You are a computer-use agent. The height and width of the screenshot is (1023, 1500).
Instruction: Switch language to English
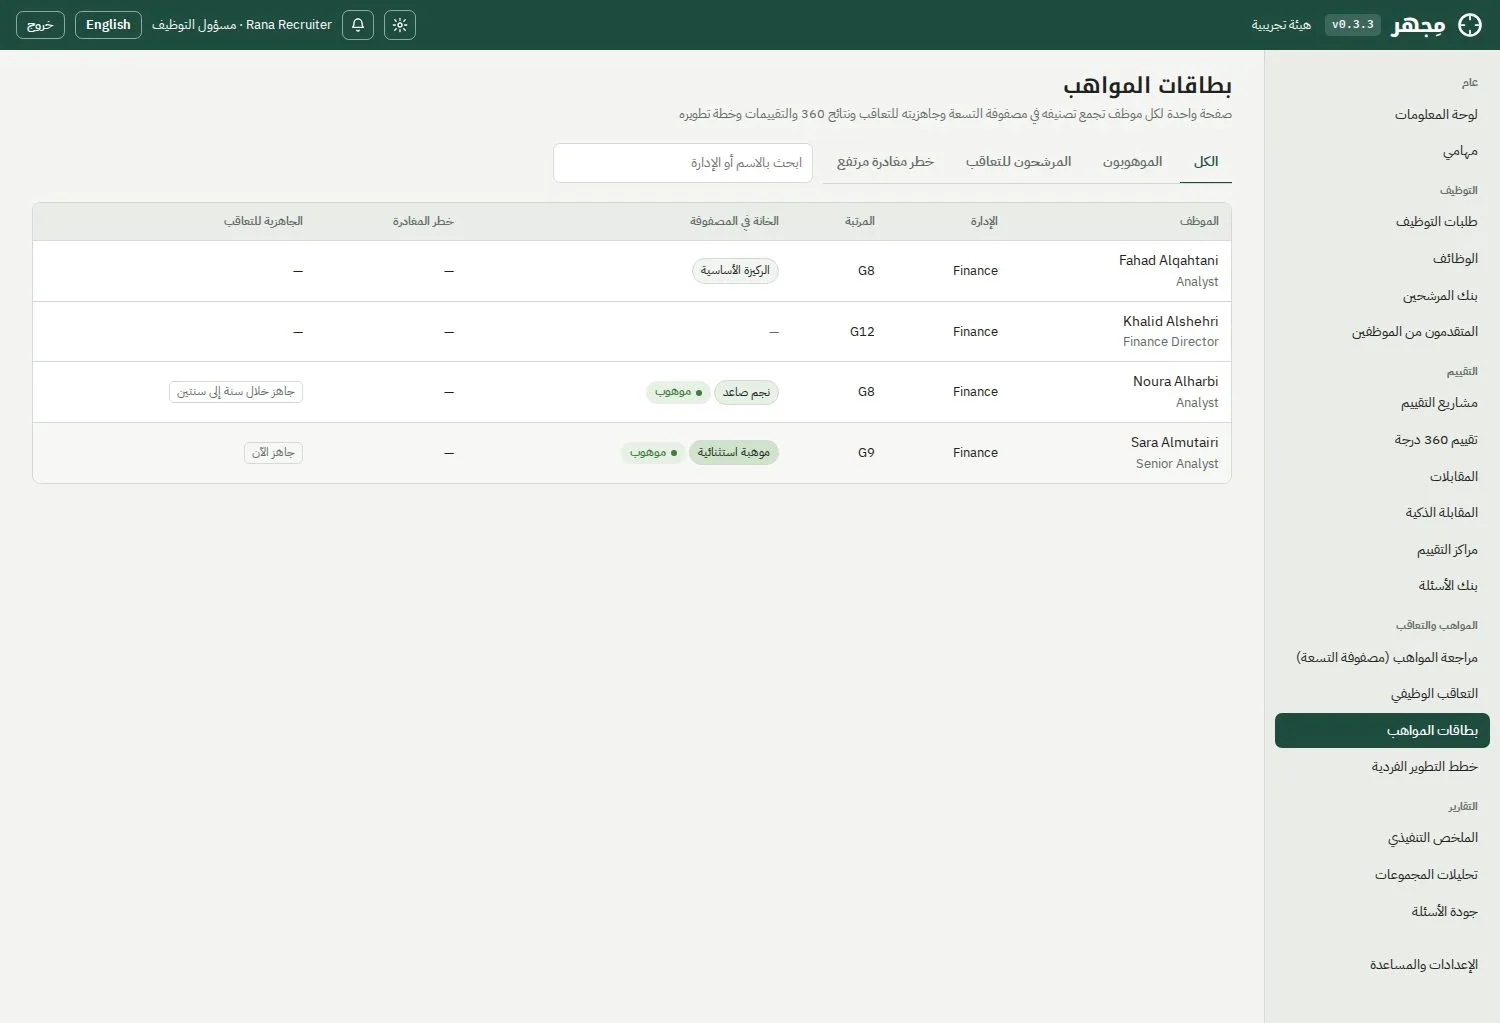coord(108,25)
